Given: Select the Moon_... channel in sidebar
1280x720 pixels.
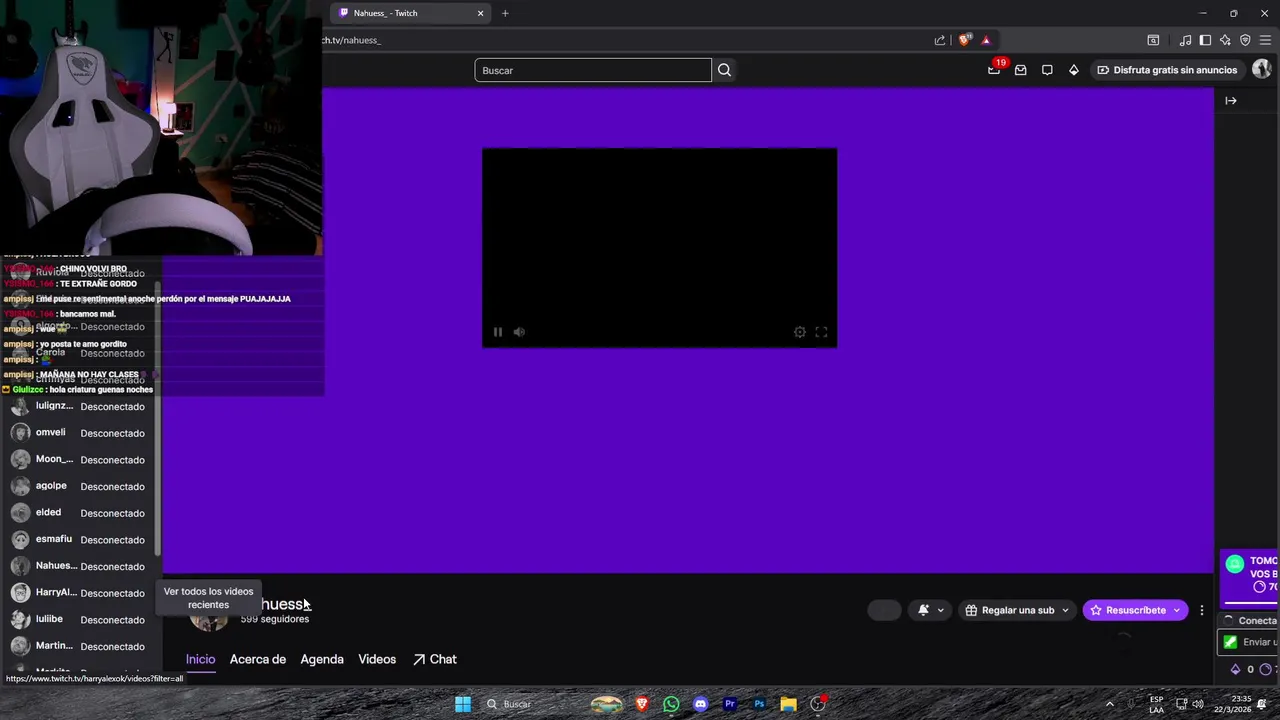Looking at the screenshot, I should point(80,460).
